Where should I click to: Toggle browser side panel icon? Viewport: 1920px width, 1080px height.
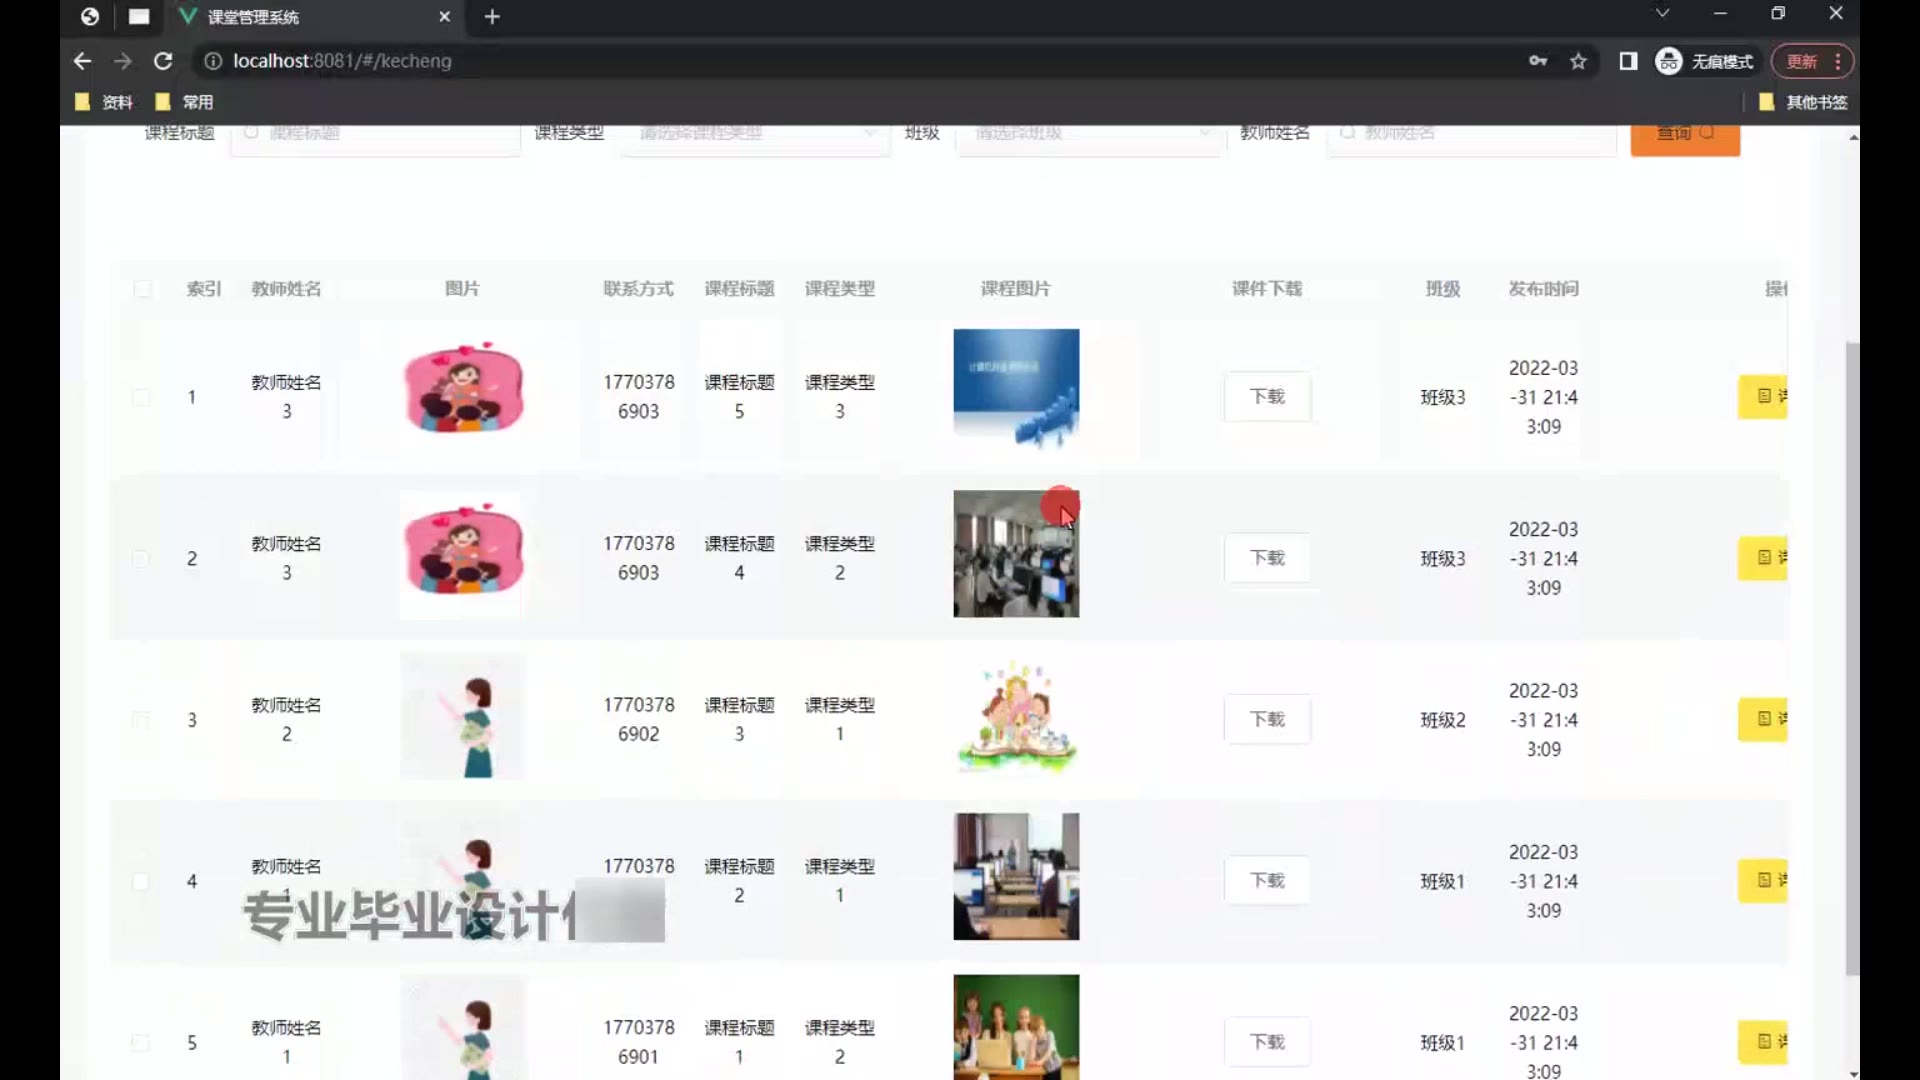tap(1628, 61)
